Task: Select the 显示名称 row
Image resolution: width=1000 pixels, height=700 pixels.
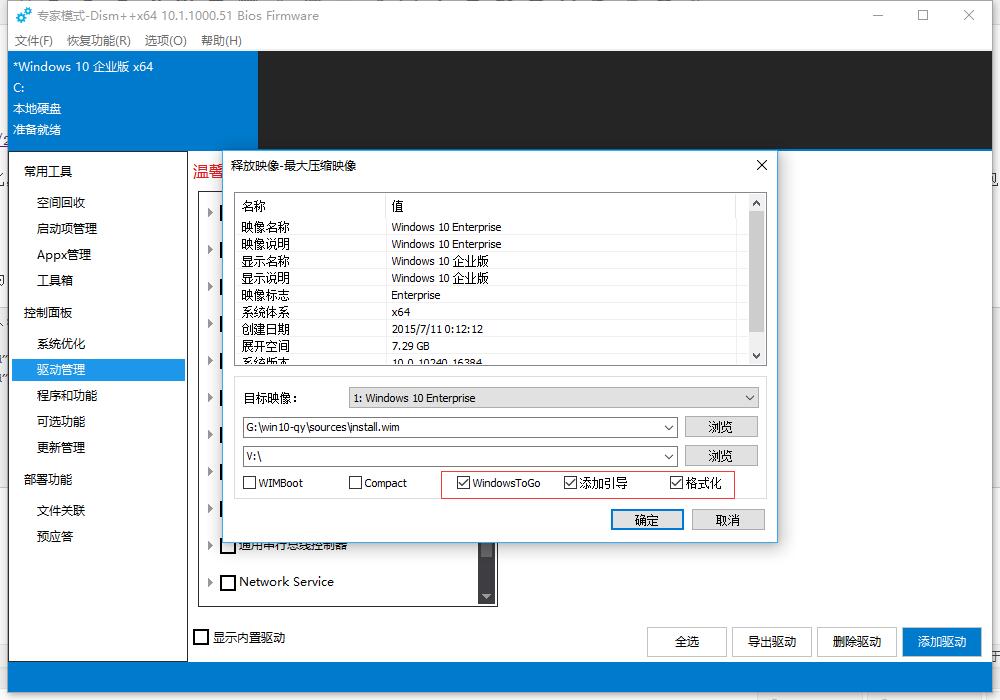Action: click(x=492, y=261)
